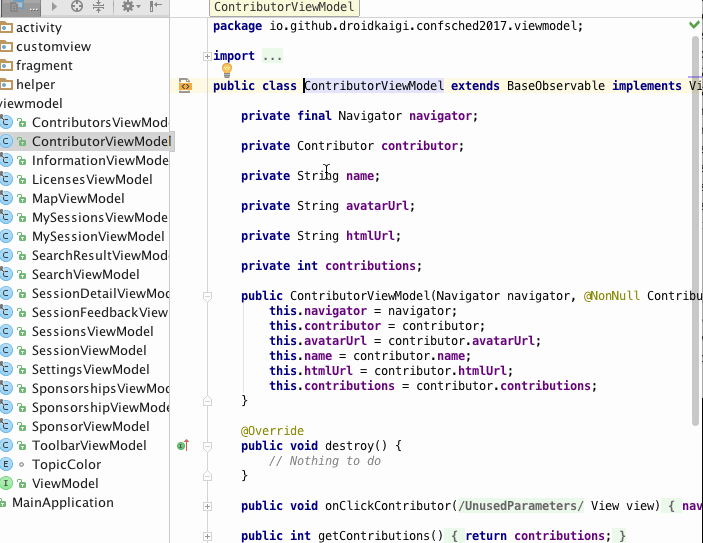The height and width of the screenshot is (543, 703).
Task: Collapse the ContributorViewModel constructor
Action: pyautogui.click(x=207, y=296)
